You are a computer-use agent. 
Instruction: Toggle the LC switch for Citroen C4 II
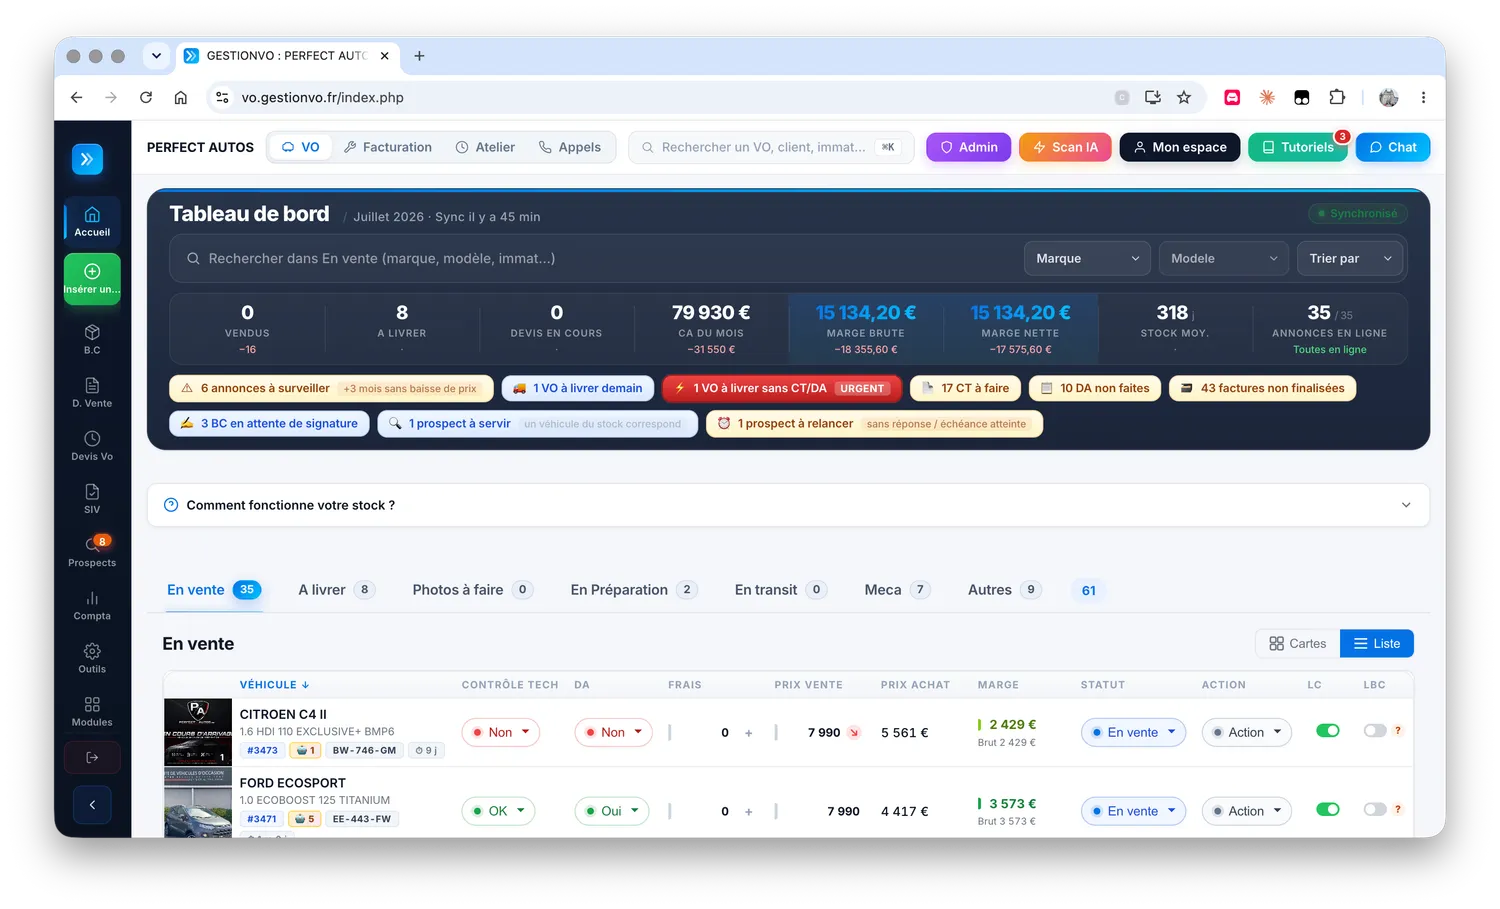(1328, 731)
